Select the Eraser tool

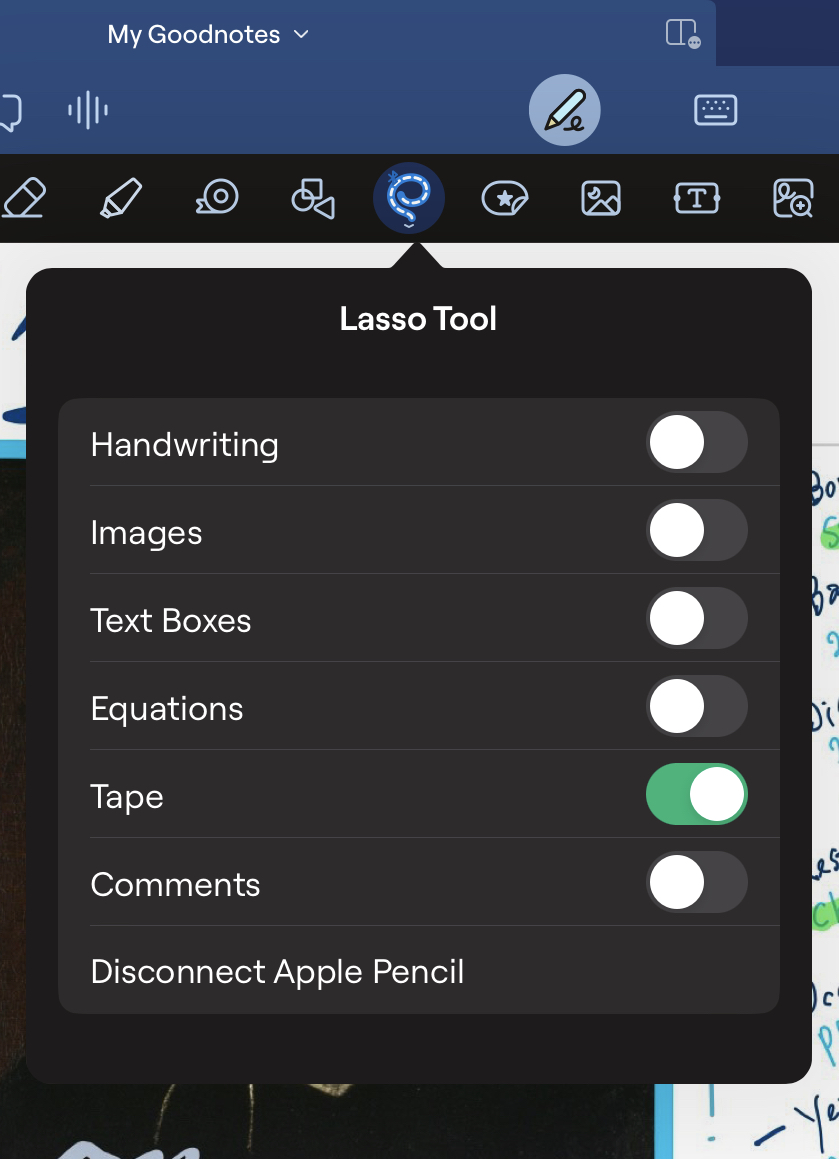tap(24, 198)
